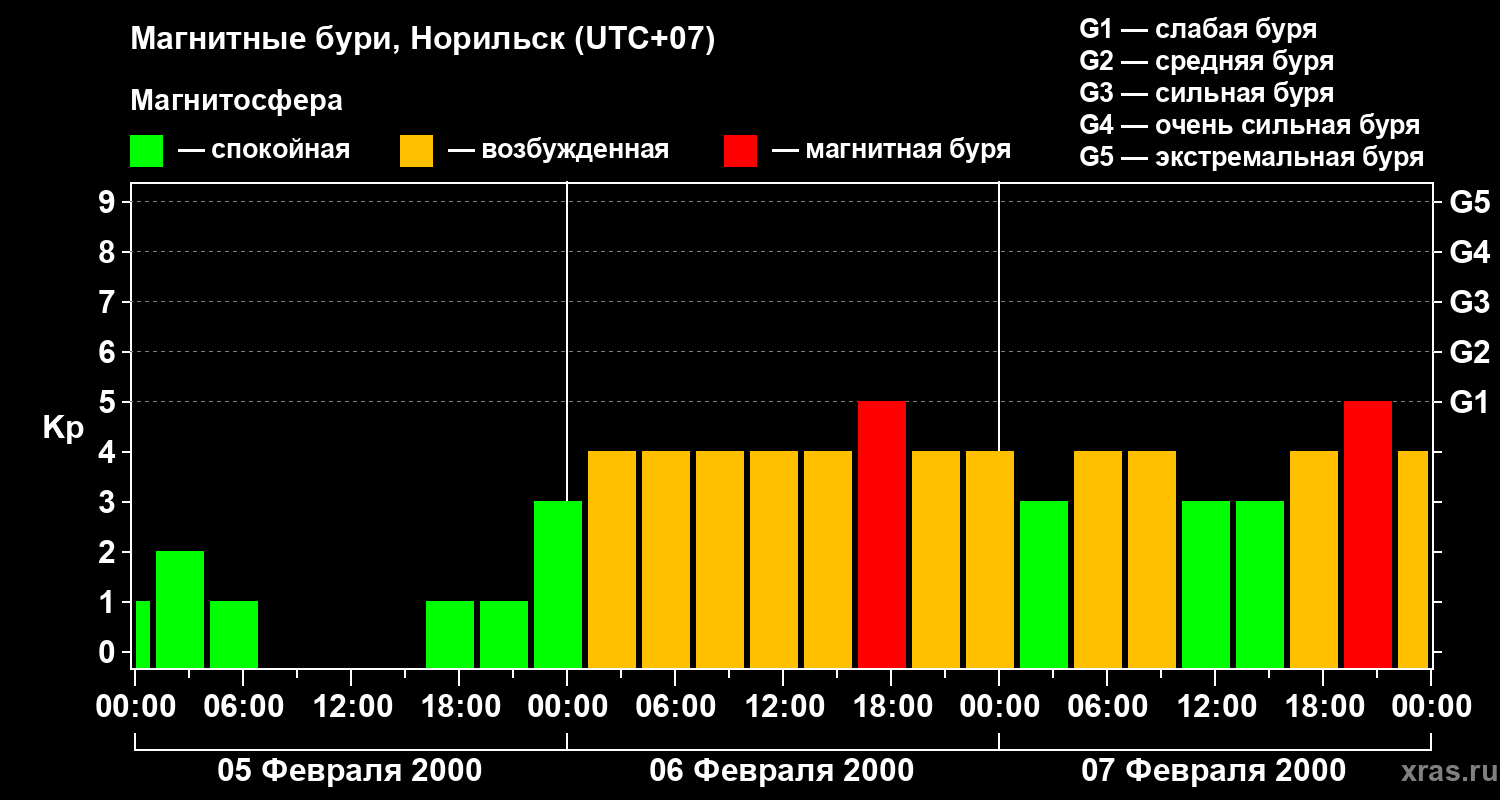Click the right-axis 'G5' level label
Viewport: 1500px width, 800px height.
pyautogui.click(x=1470, y=202)
